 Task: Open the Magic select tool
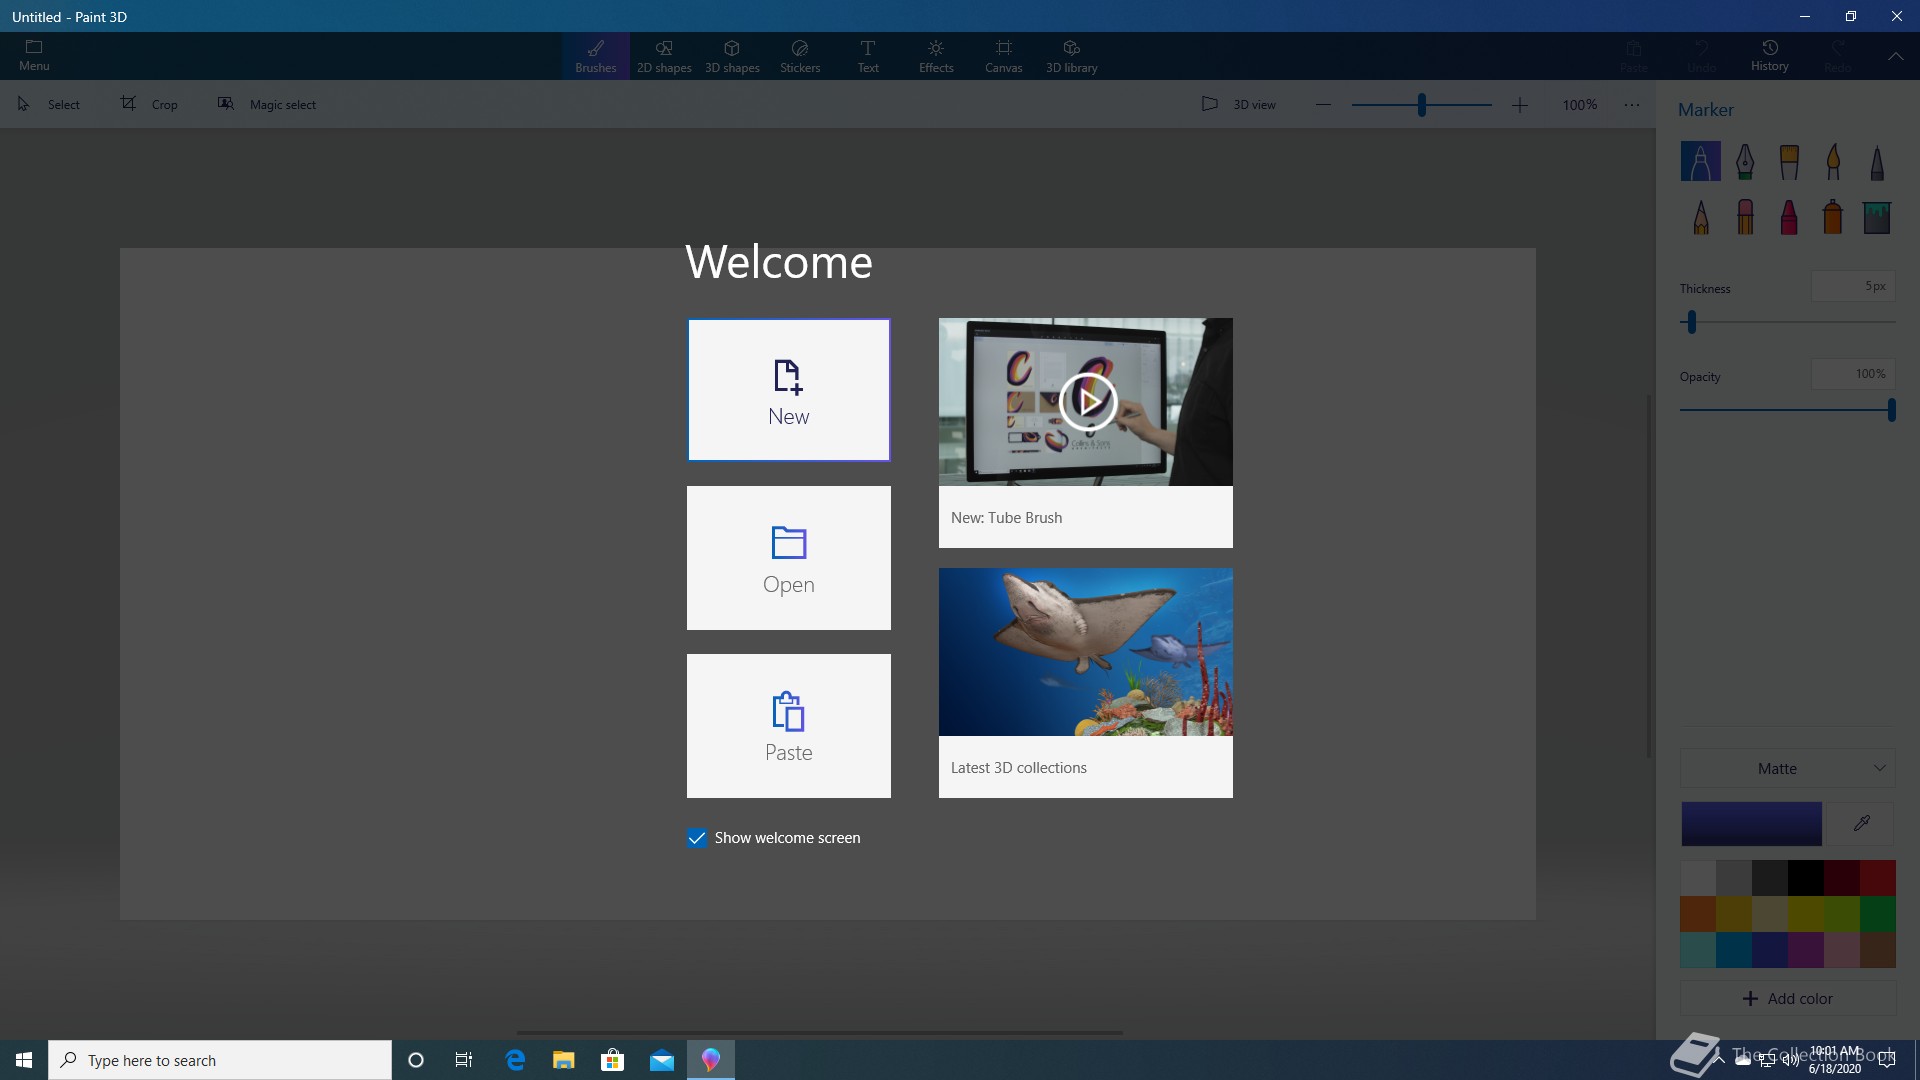tap(267, 104)
